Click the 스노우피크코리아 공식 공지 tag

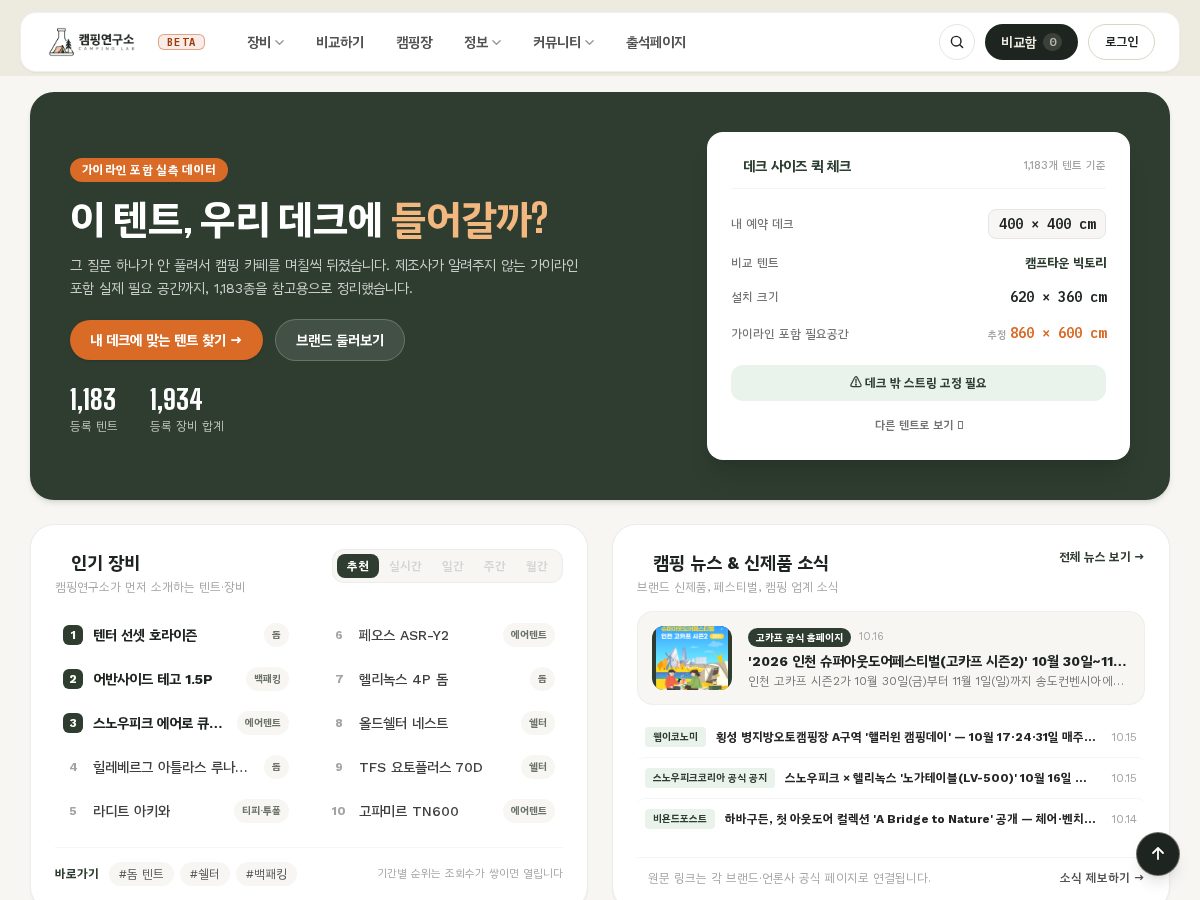click(x=710, y=778)
